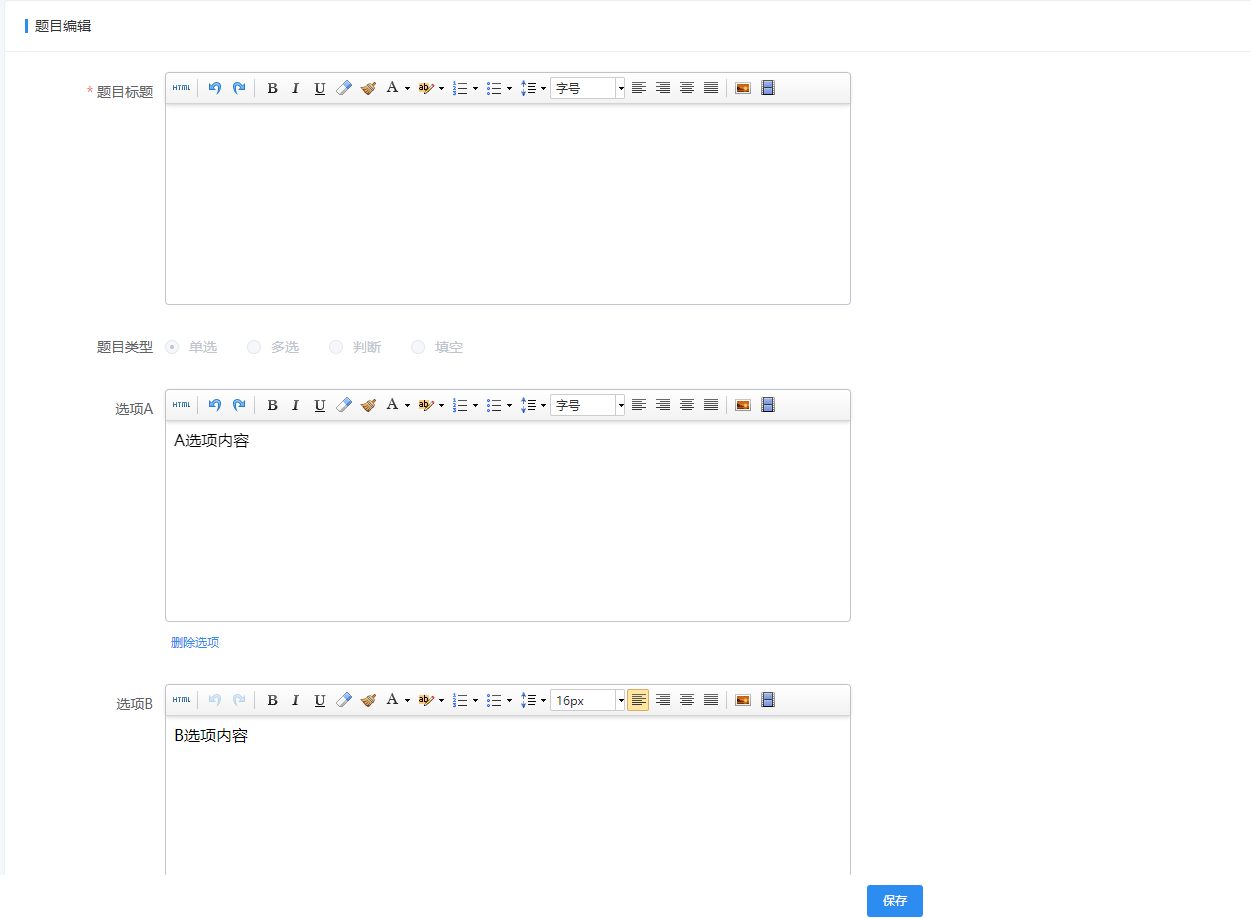Clear formatting with eraser in 题目标题 editor
Image resolution: width=1251 pixels, height=918 pixels.
click(344, 88)
